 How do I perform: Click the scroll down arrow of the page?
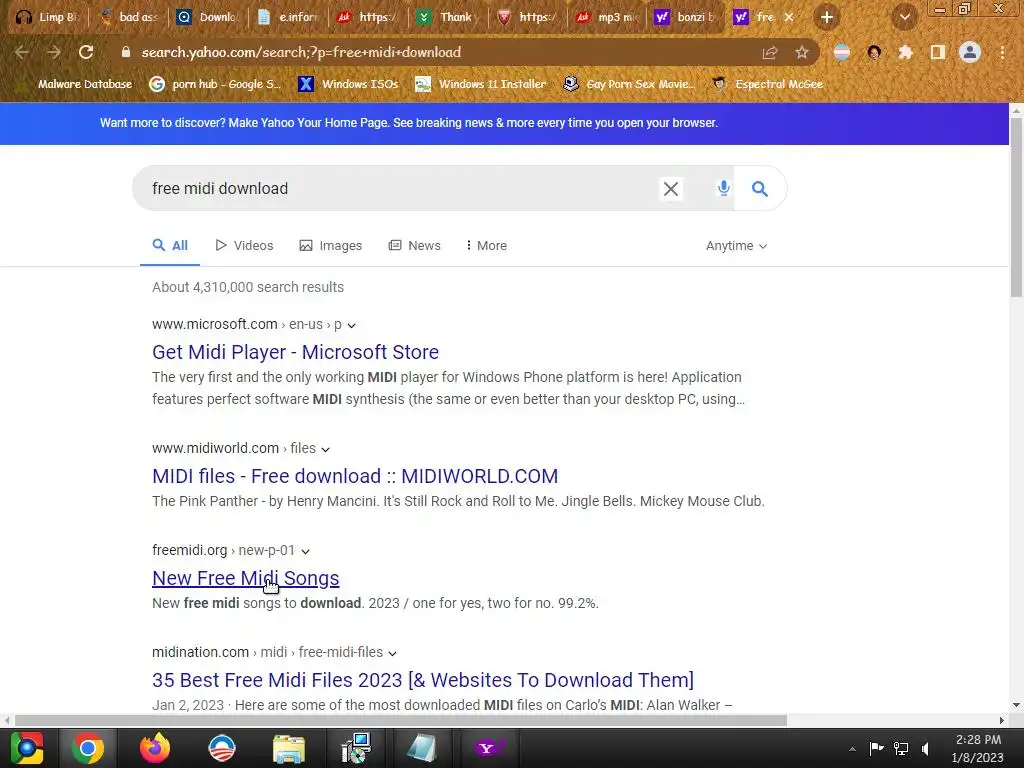coord(1016,705)
